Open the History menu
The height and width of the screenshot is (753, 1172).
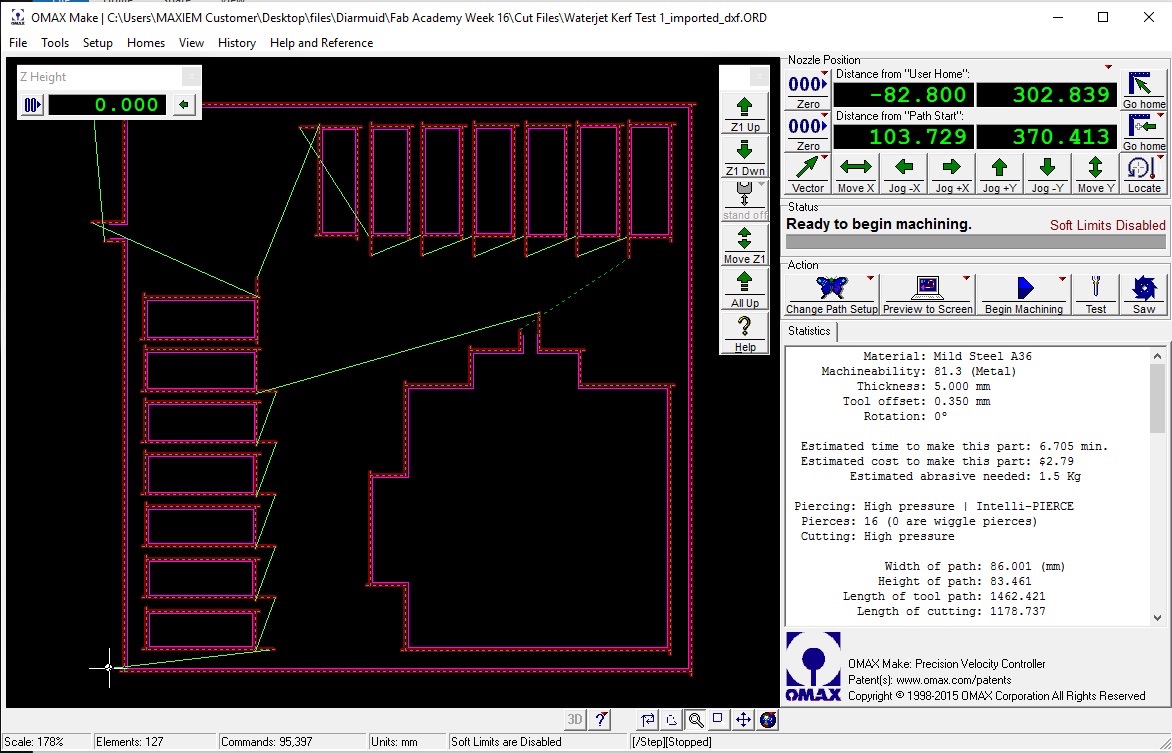pyautogui.click(x=237, y=43)
